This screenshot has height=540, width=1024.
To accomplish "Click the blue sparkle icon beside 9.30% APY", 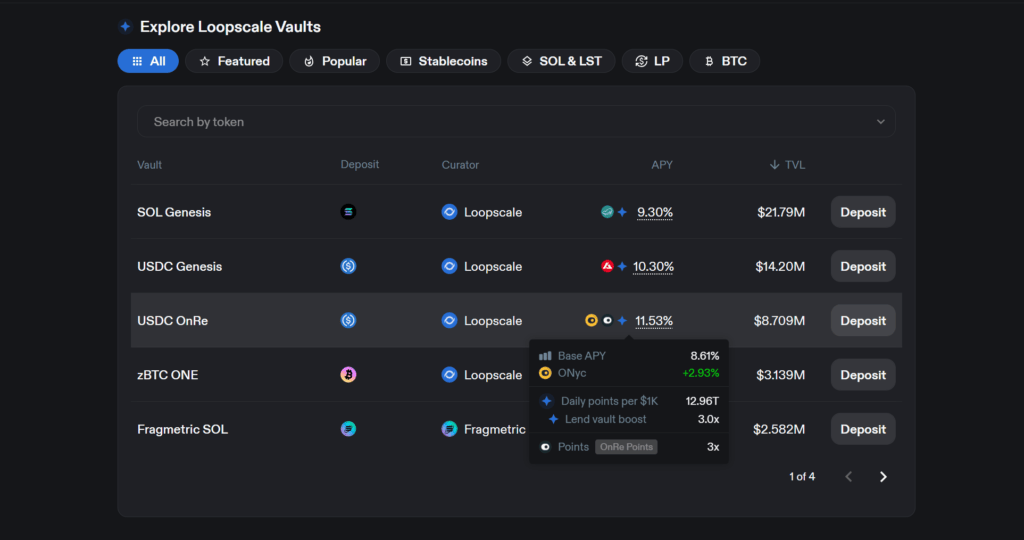I will [622, 212].
